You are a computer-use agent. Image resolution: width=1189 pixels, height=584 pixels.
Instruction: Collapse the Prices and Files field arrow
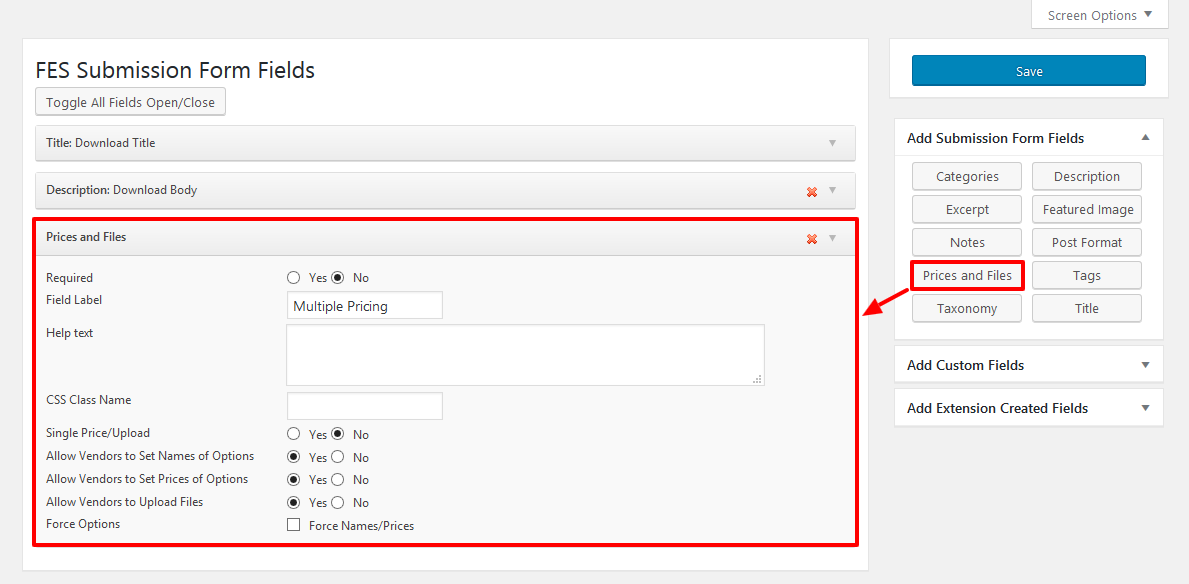pos(832,238)
